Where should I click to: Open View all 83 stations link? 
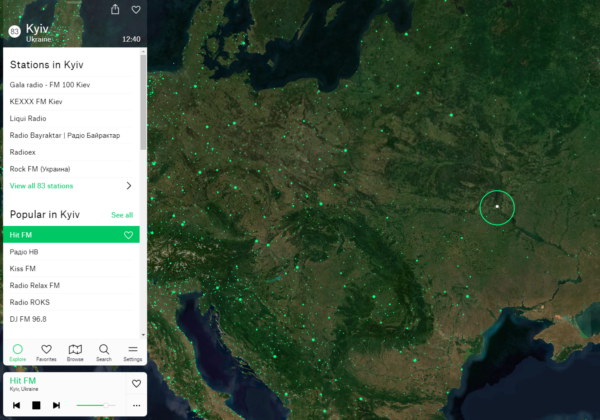coord(41,186)
